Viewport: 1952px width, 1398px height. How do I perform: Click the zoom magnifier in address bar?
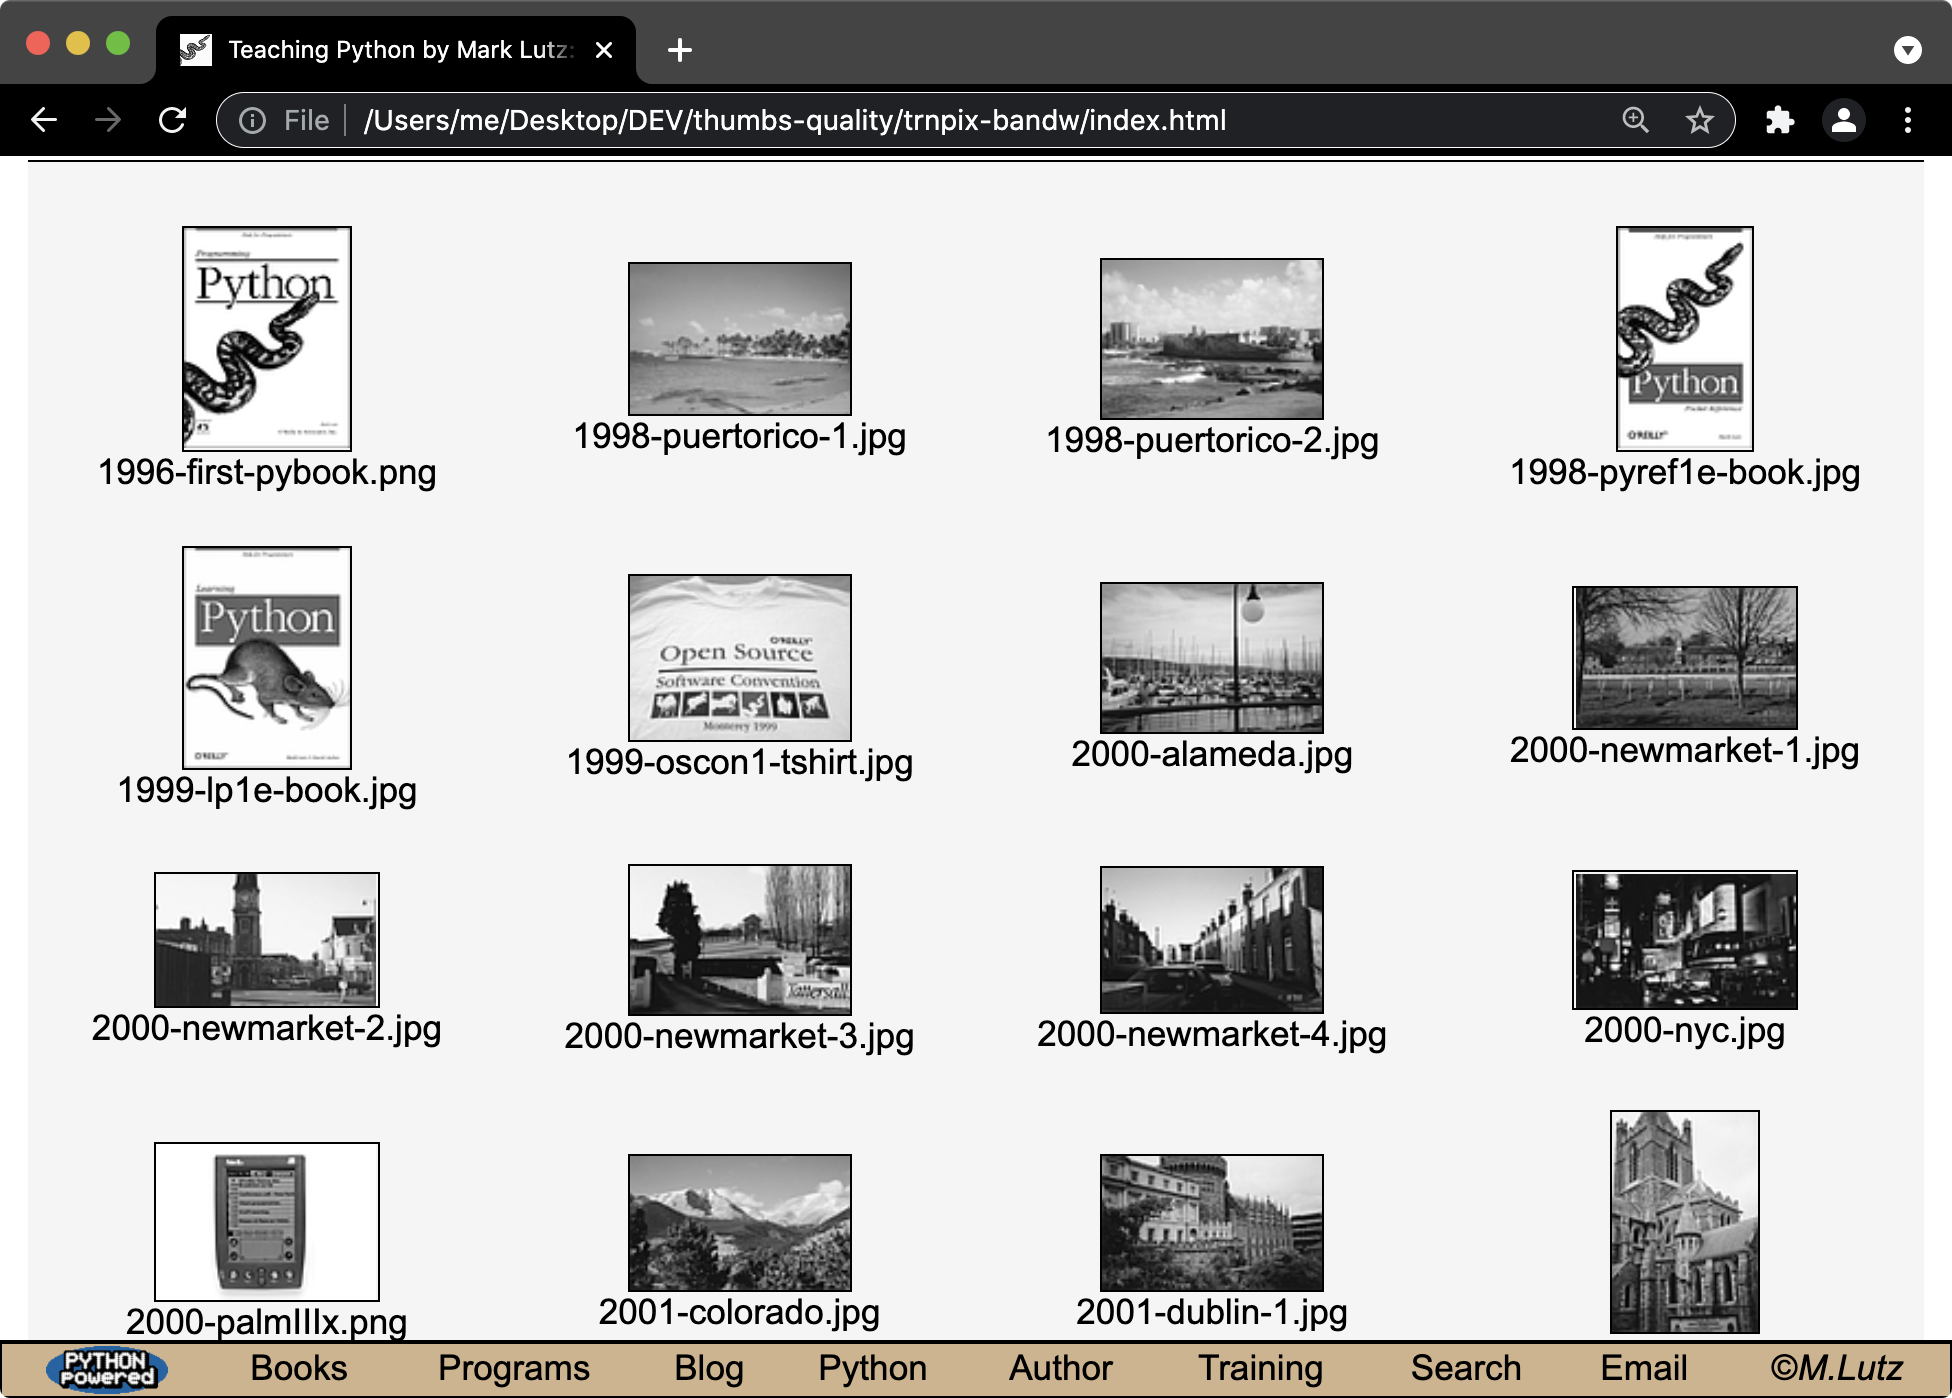click(1635, 120)
